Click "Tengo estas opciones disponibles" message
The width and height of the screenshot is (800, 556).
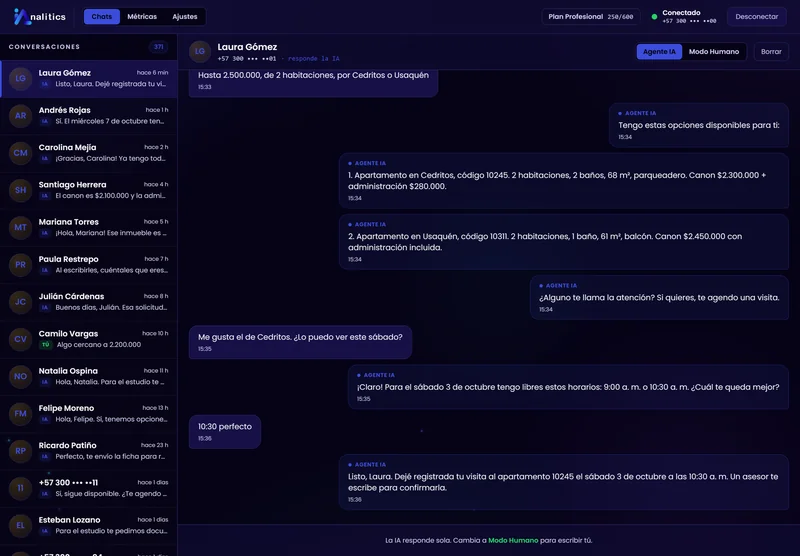click(699, 125)
